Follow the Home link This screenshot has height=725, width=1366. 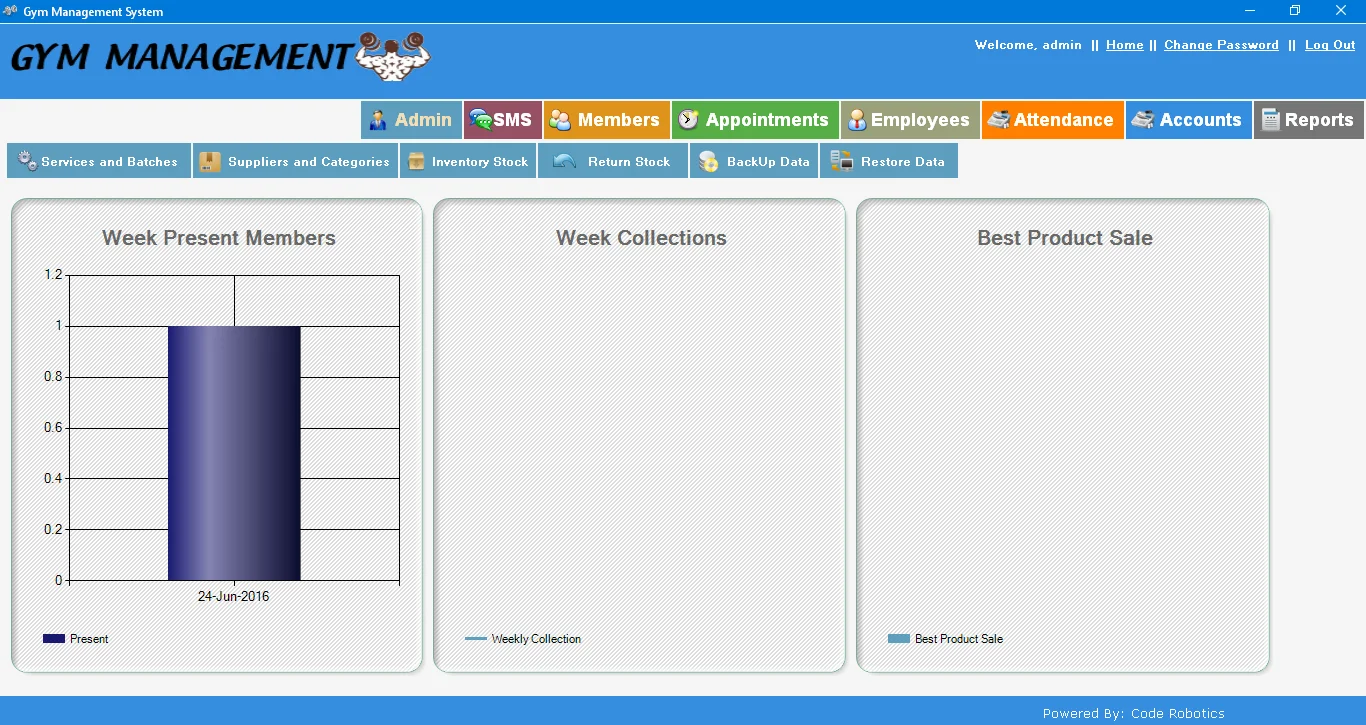click(1125, 45)
